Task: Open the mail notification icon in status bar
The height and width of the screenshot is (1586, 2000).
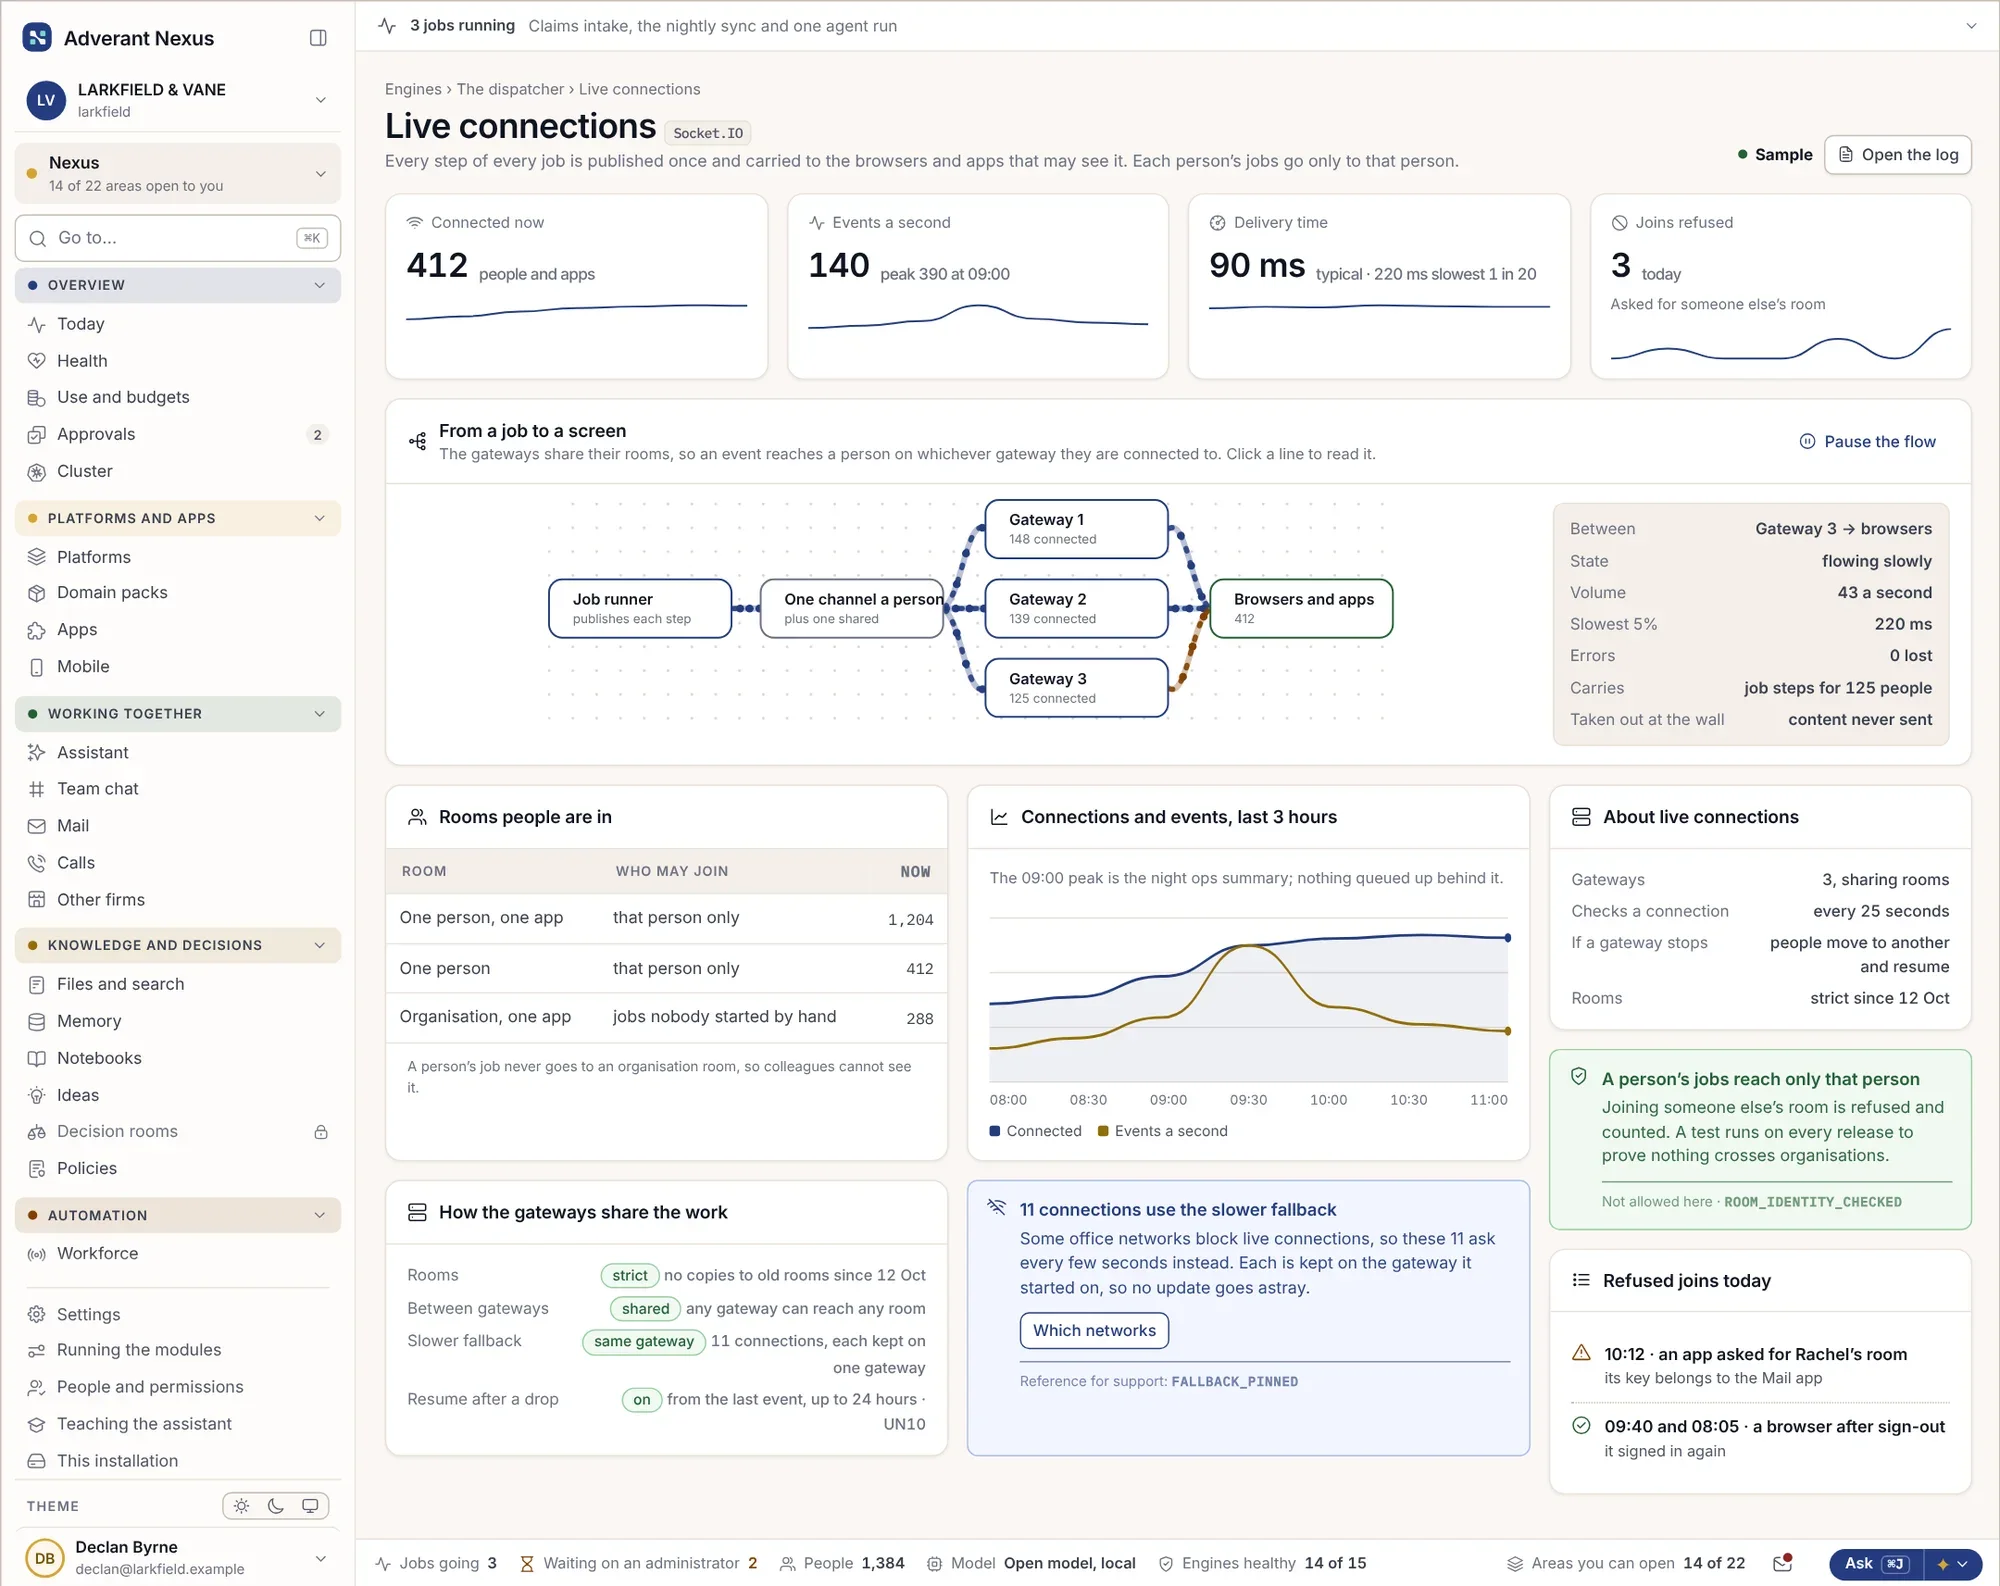Action: click(x=1782, y=1563)
